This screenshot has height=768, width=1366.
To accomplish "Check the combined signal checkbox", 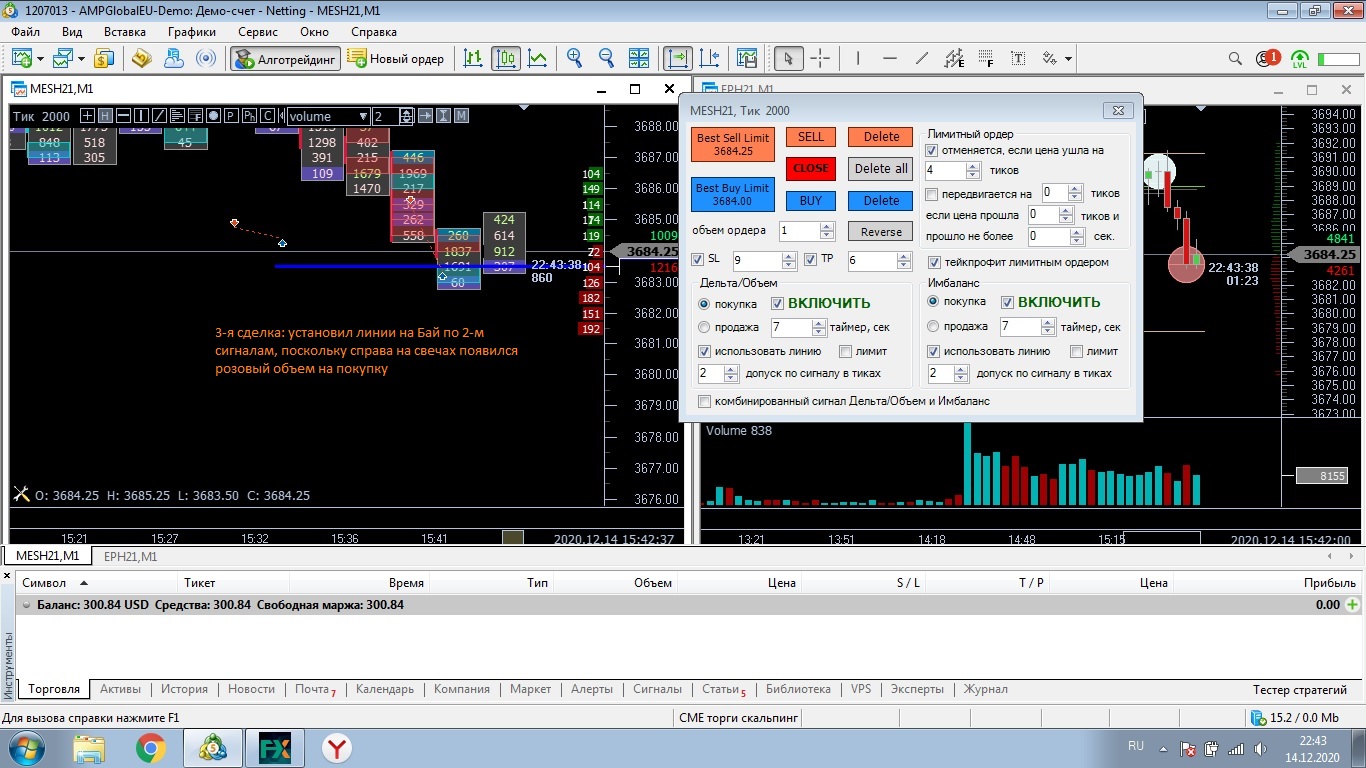I will (x=705, y=402).
